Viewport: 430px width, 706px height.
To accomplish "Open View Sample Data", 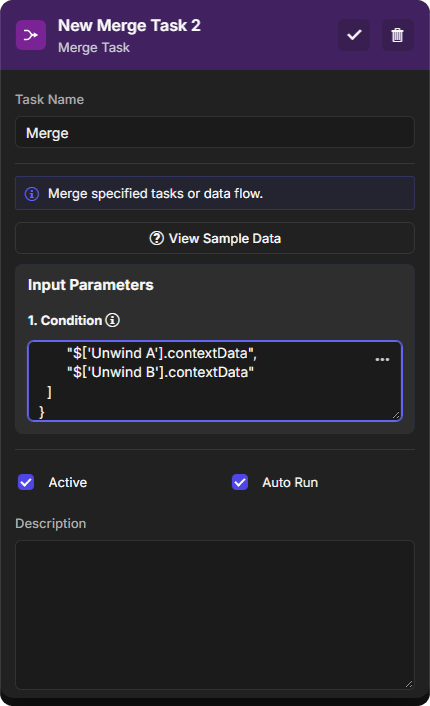I will [x=215, y=238].
